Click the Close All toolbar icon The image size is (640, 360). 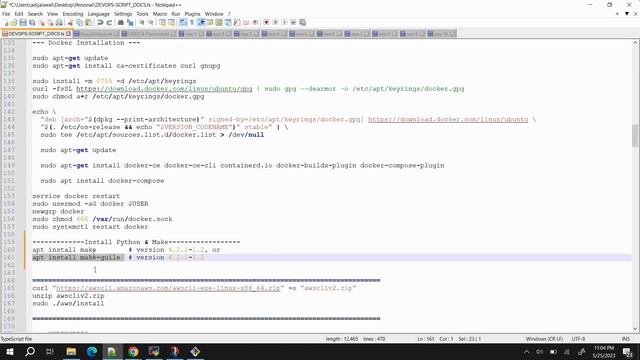pos(50,22)
